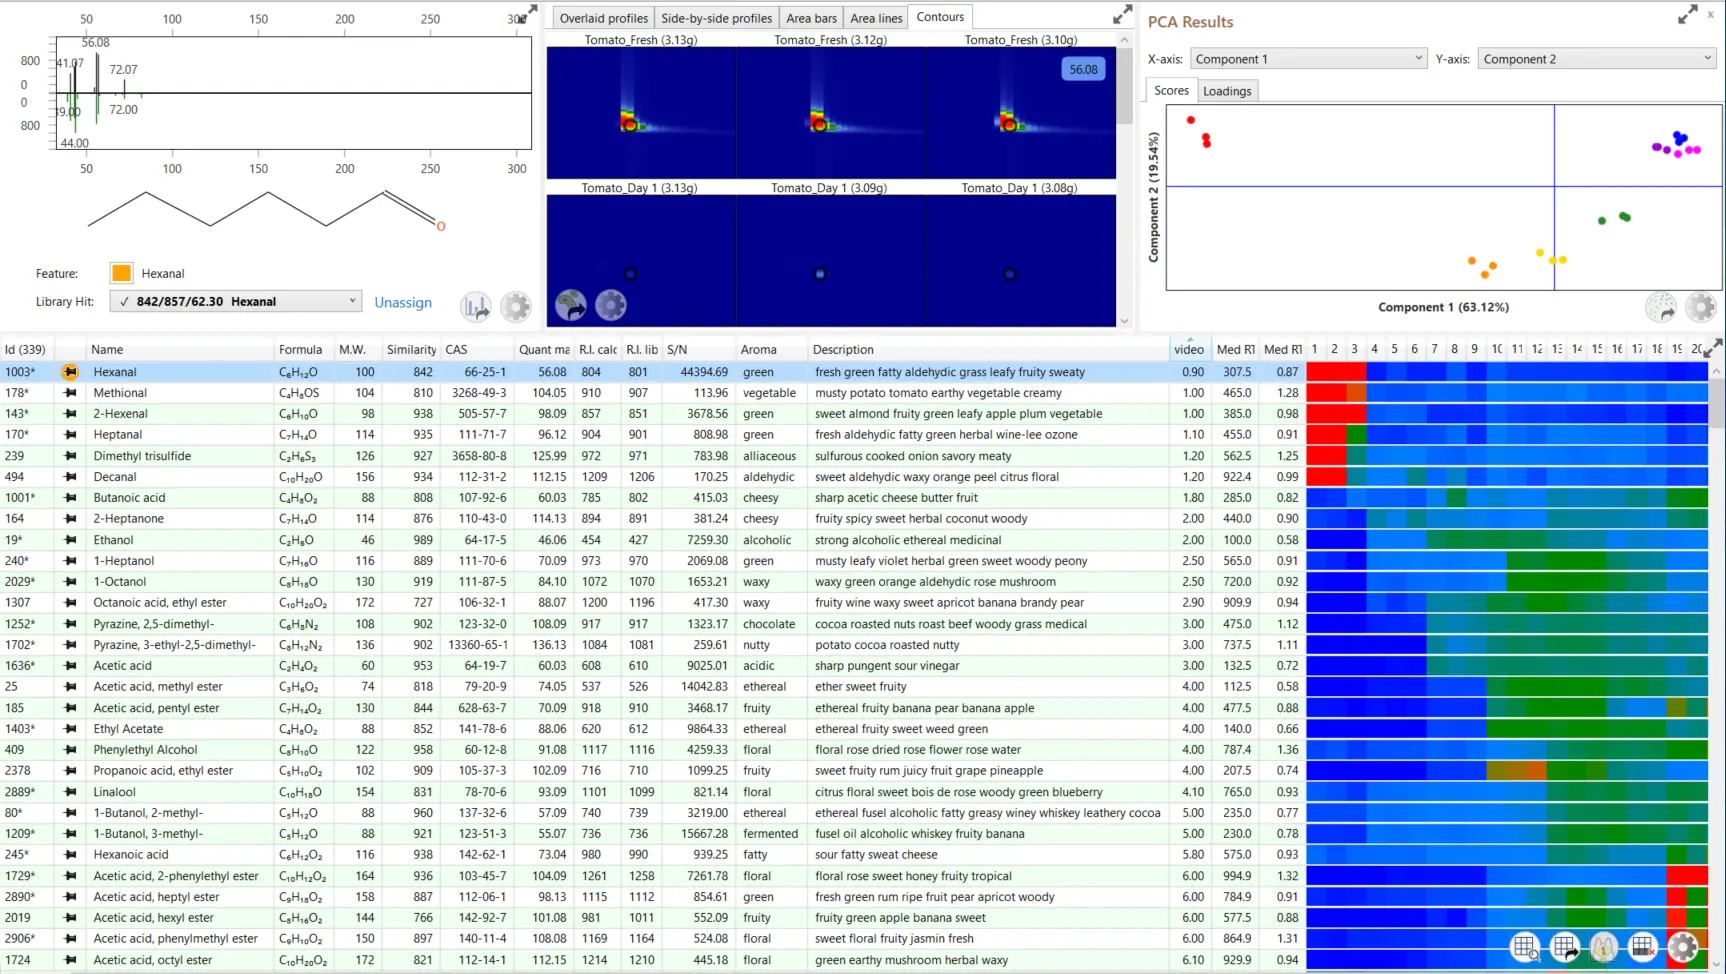Screen dimensions: 1726x974
Task: Click the highlighted pin icon on Hexanal row
Action: coord(70,372)
